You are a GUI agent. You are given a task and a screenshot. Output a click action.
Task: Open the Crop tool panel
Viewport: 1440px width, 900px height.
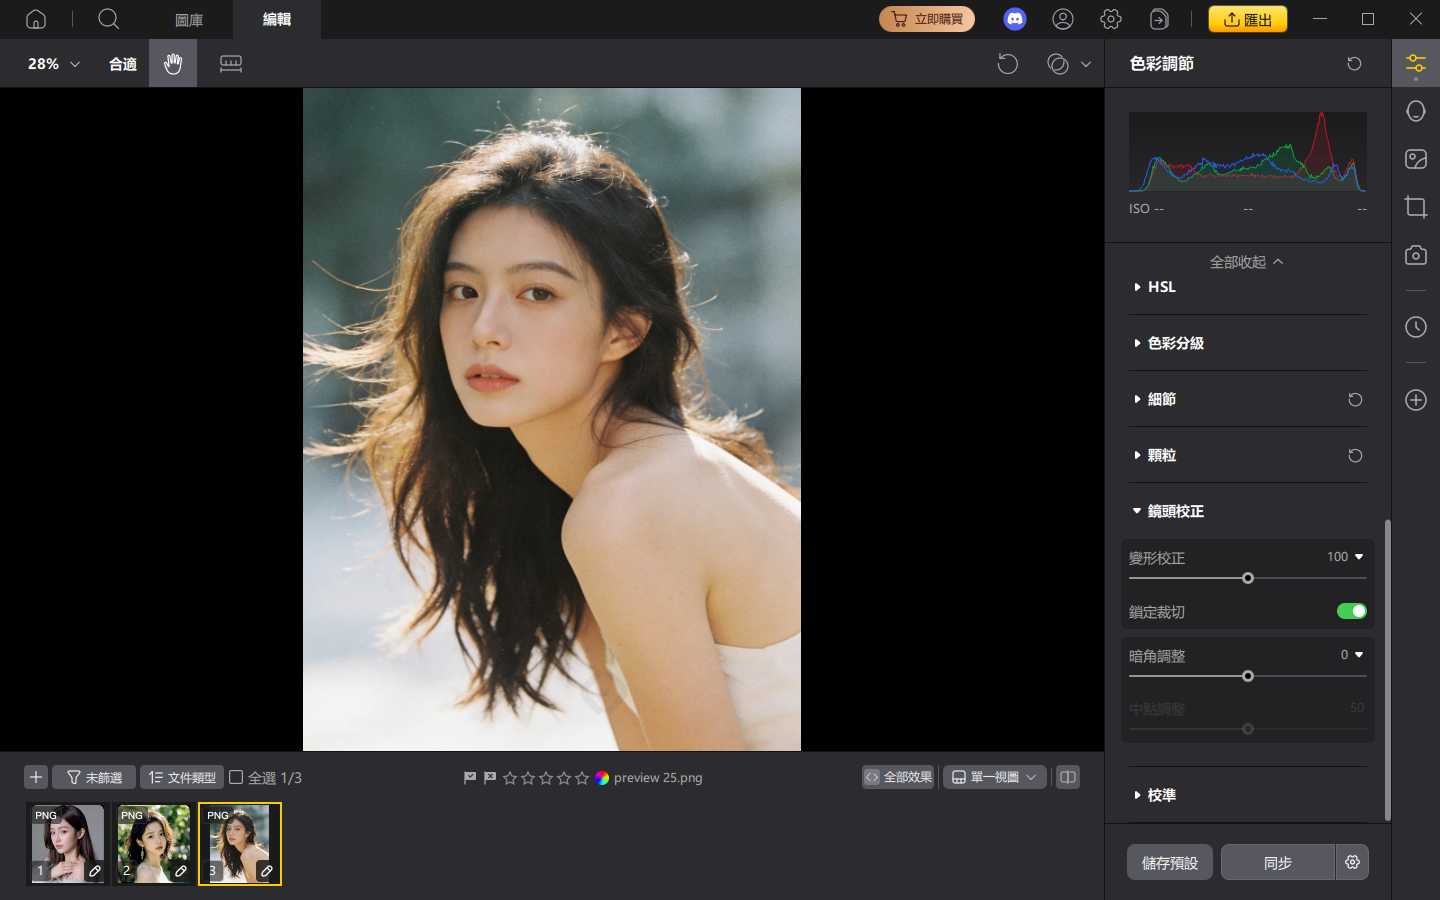click(x=1415, y=207)
